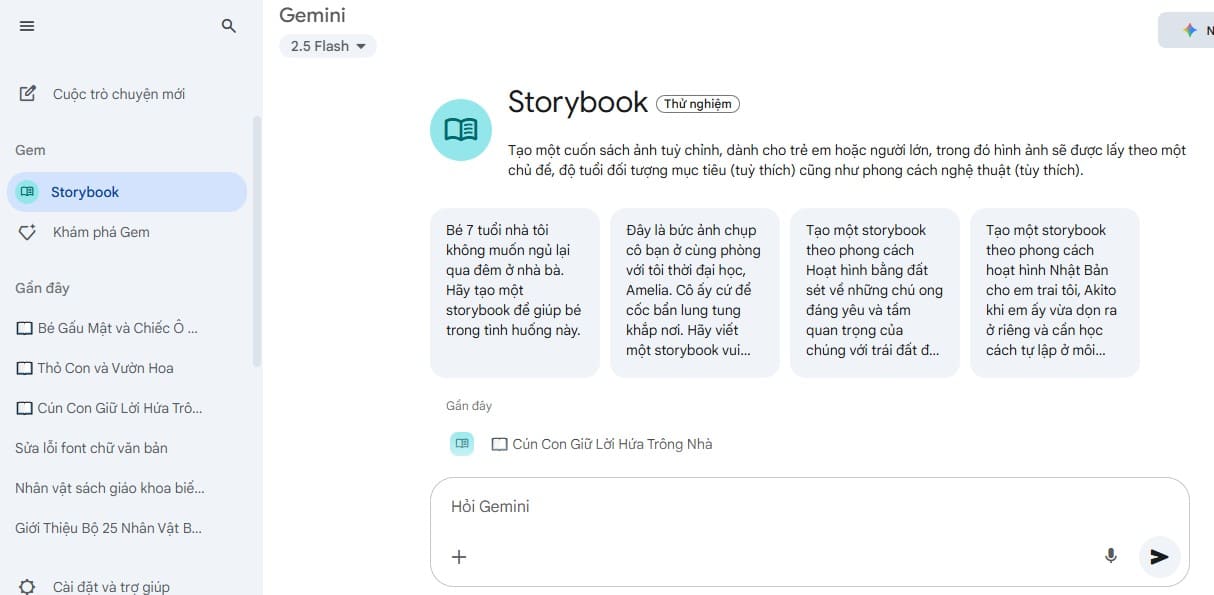The image size is (1214, 595).
Task: Click the large Storybook book icon
Action: (460, 130)
